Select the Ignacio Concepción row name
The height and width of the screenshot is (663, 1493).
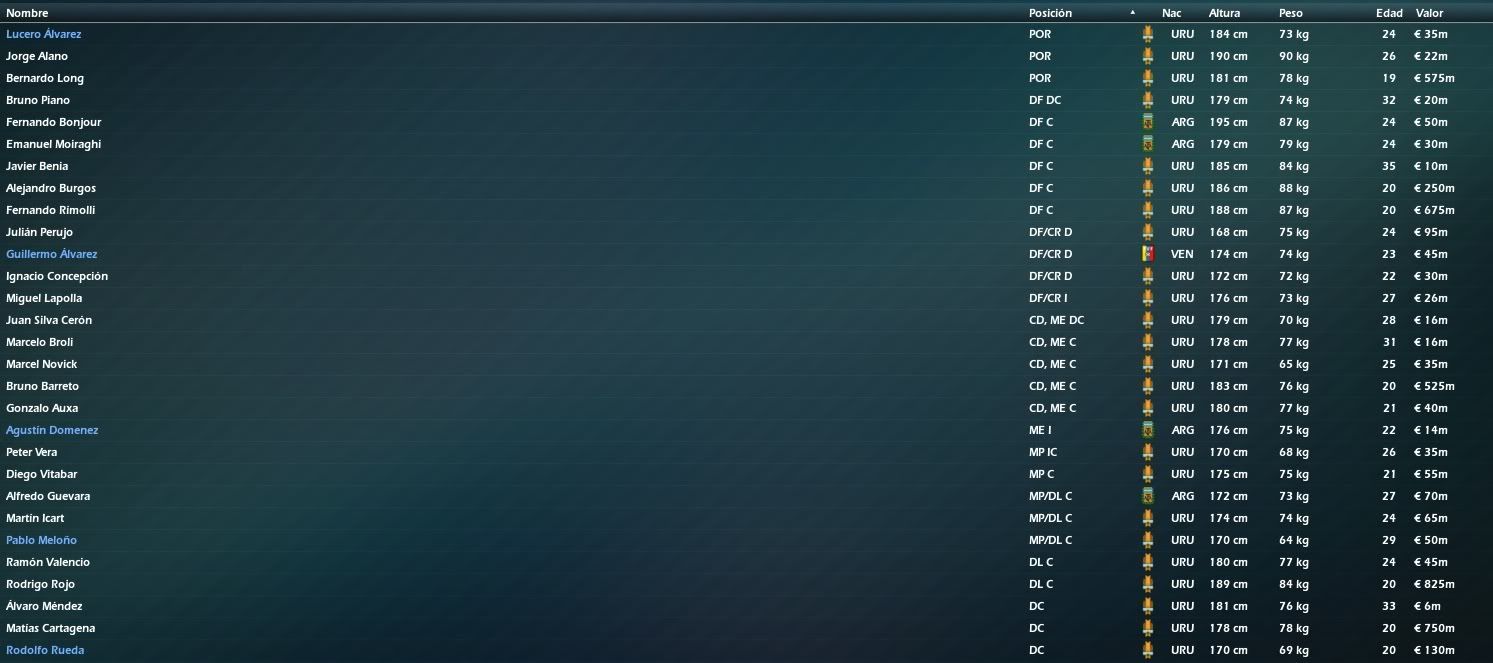(x=57, y=276)
